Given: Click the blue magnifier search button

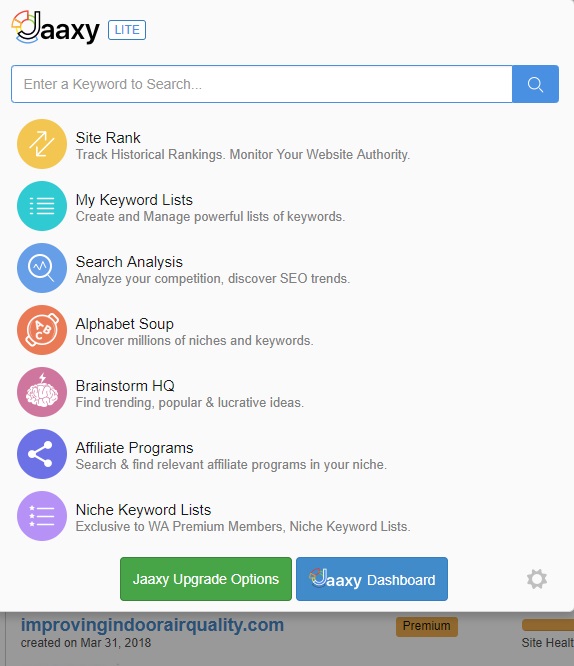Looking at the screenshot, I should (535, 84).
